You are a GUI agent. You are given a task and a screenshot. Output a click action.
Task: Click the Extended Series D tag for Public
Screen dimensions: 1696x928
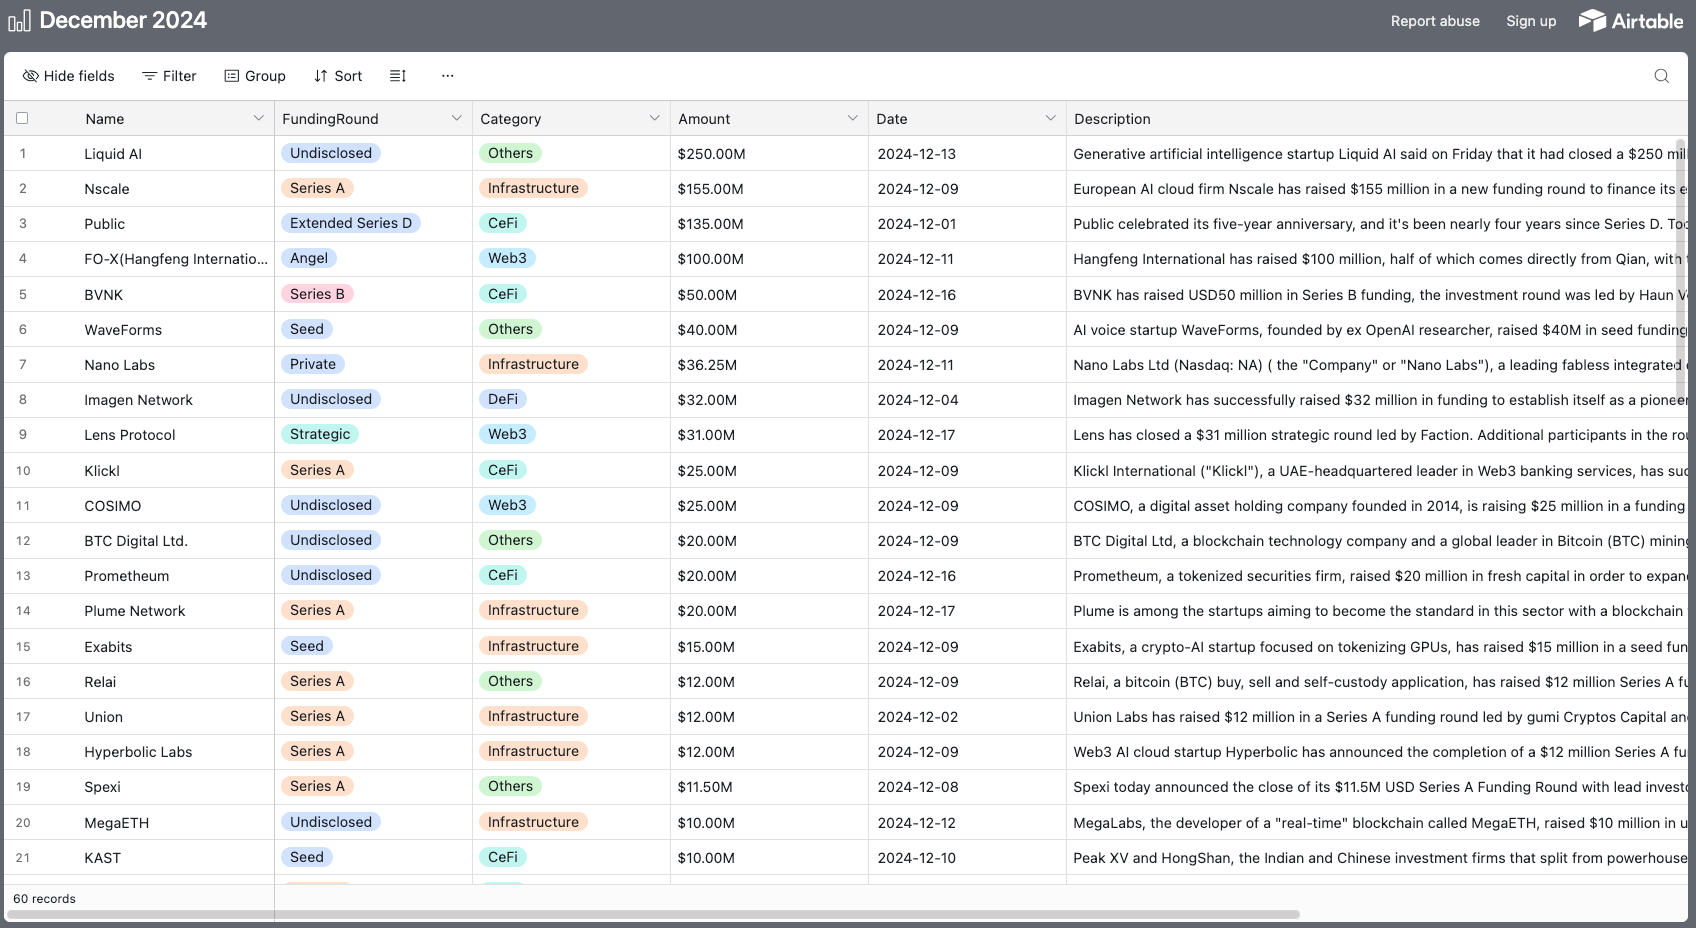[x=350, y=223]
